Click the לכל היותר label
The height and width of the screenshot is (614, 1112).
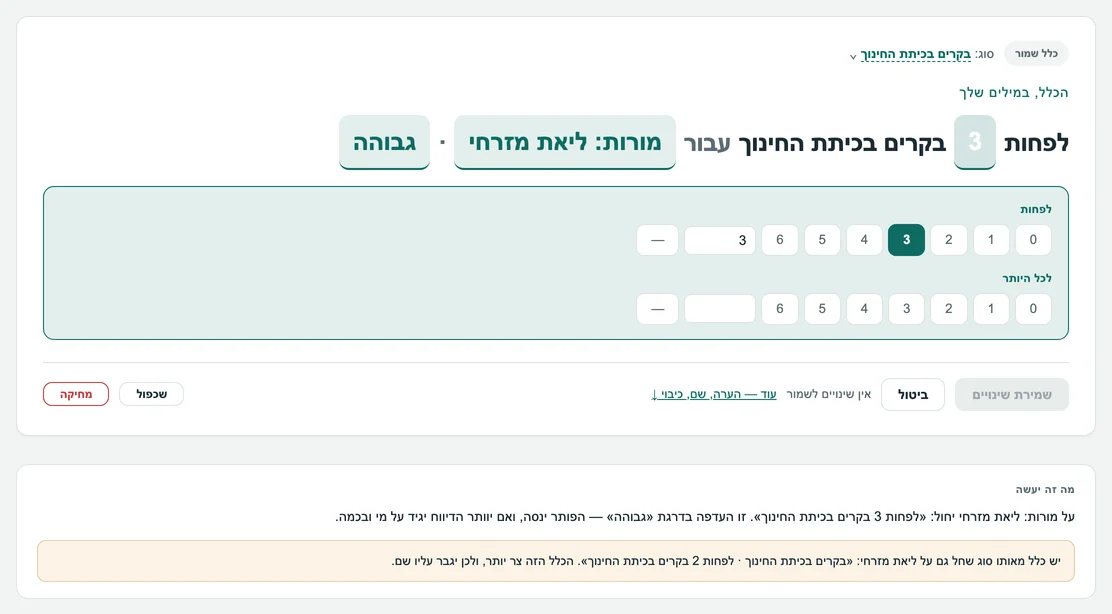[1027, 278]
